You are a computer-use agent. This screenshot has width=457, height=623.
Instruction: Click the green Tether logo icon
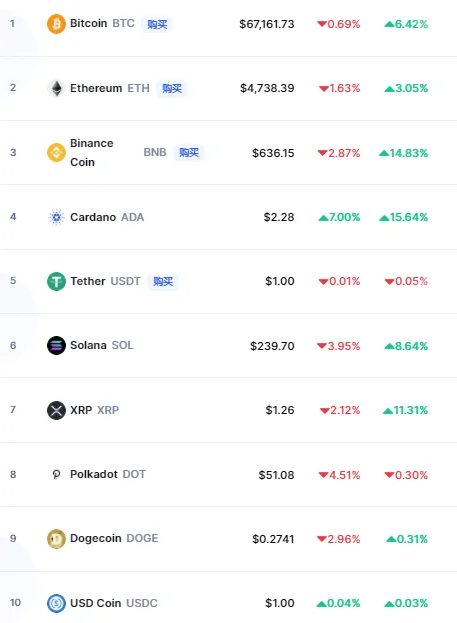pos(56,281)
